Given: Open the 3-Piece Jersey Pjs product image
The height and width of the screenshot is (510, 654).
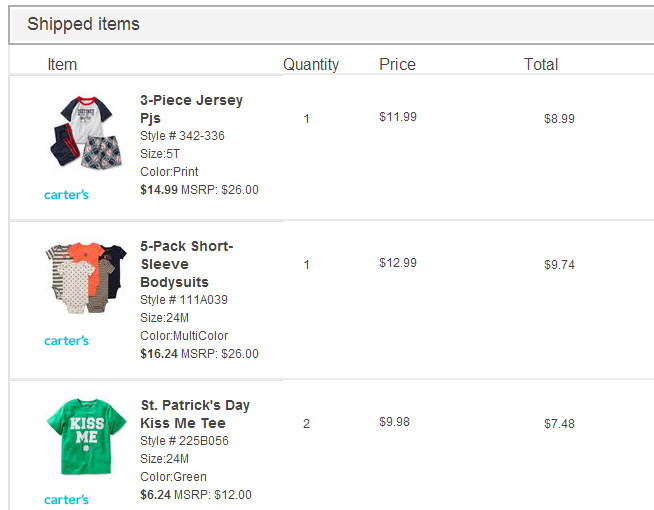Looking at the screenshot, I should click(x=86, y=133).
